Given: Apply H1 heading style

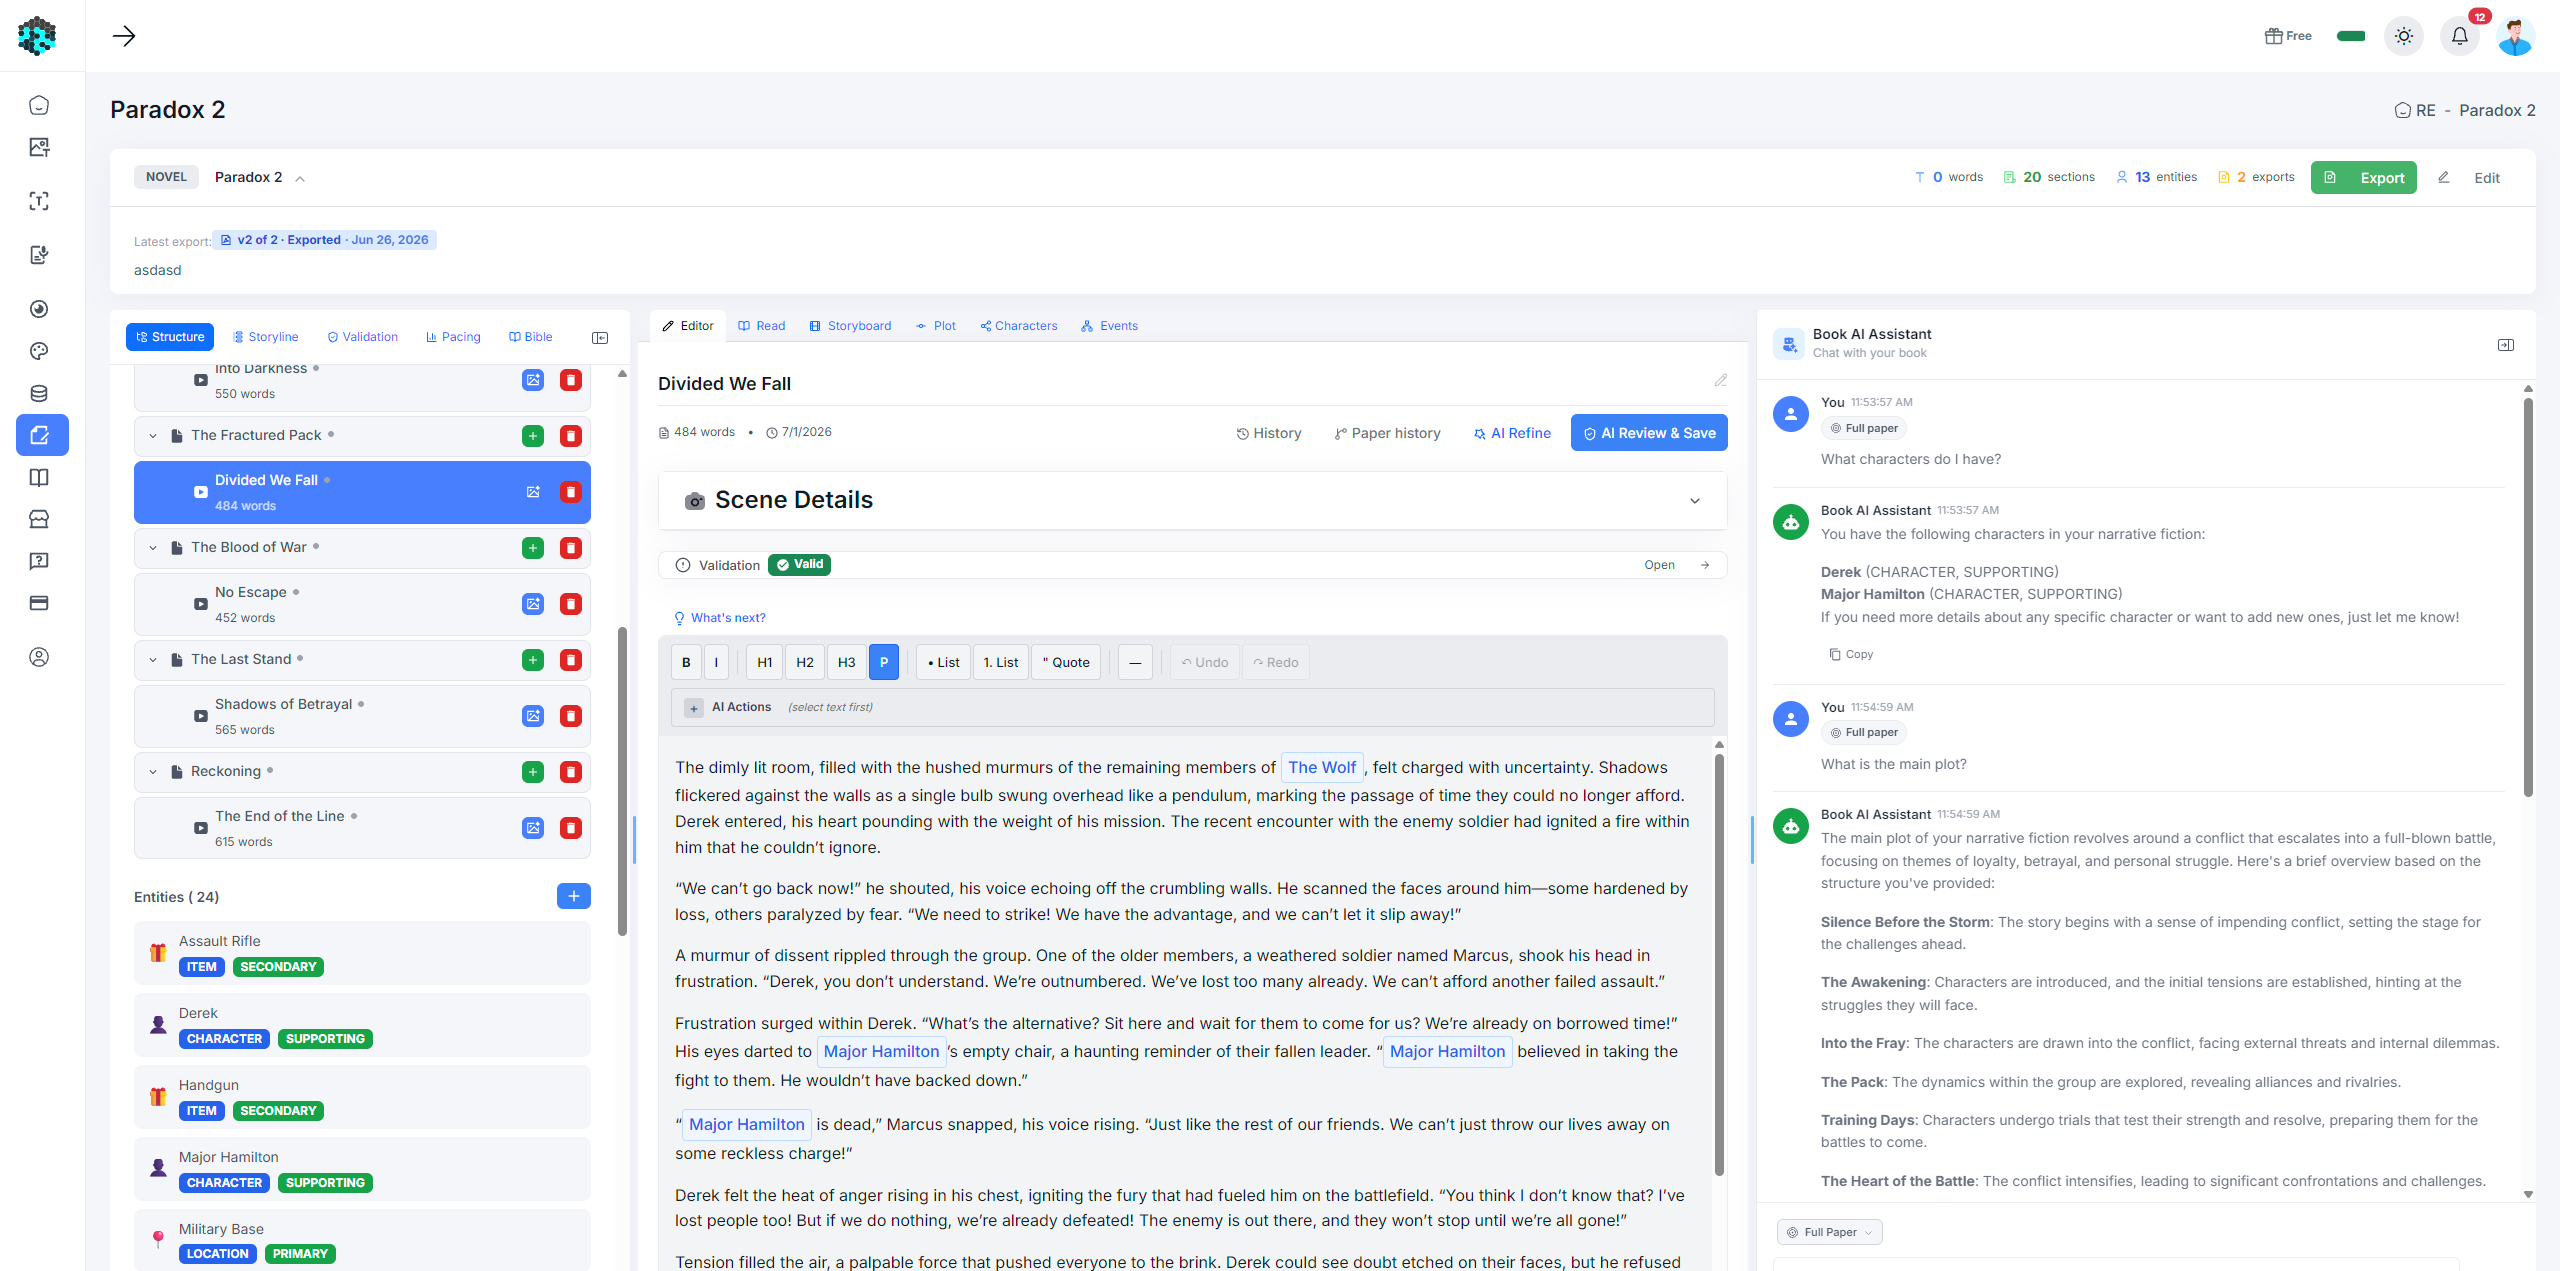Looking at the screenshot, I should [x=765, y=662].
